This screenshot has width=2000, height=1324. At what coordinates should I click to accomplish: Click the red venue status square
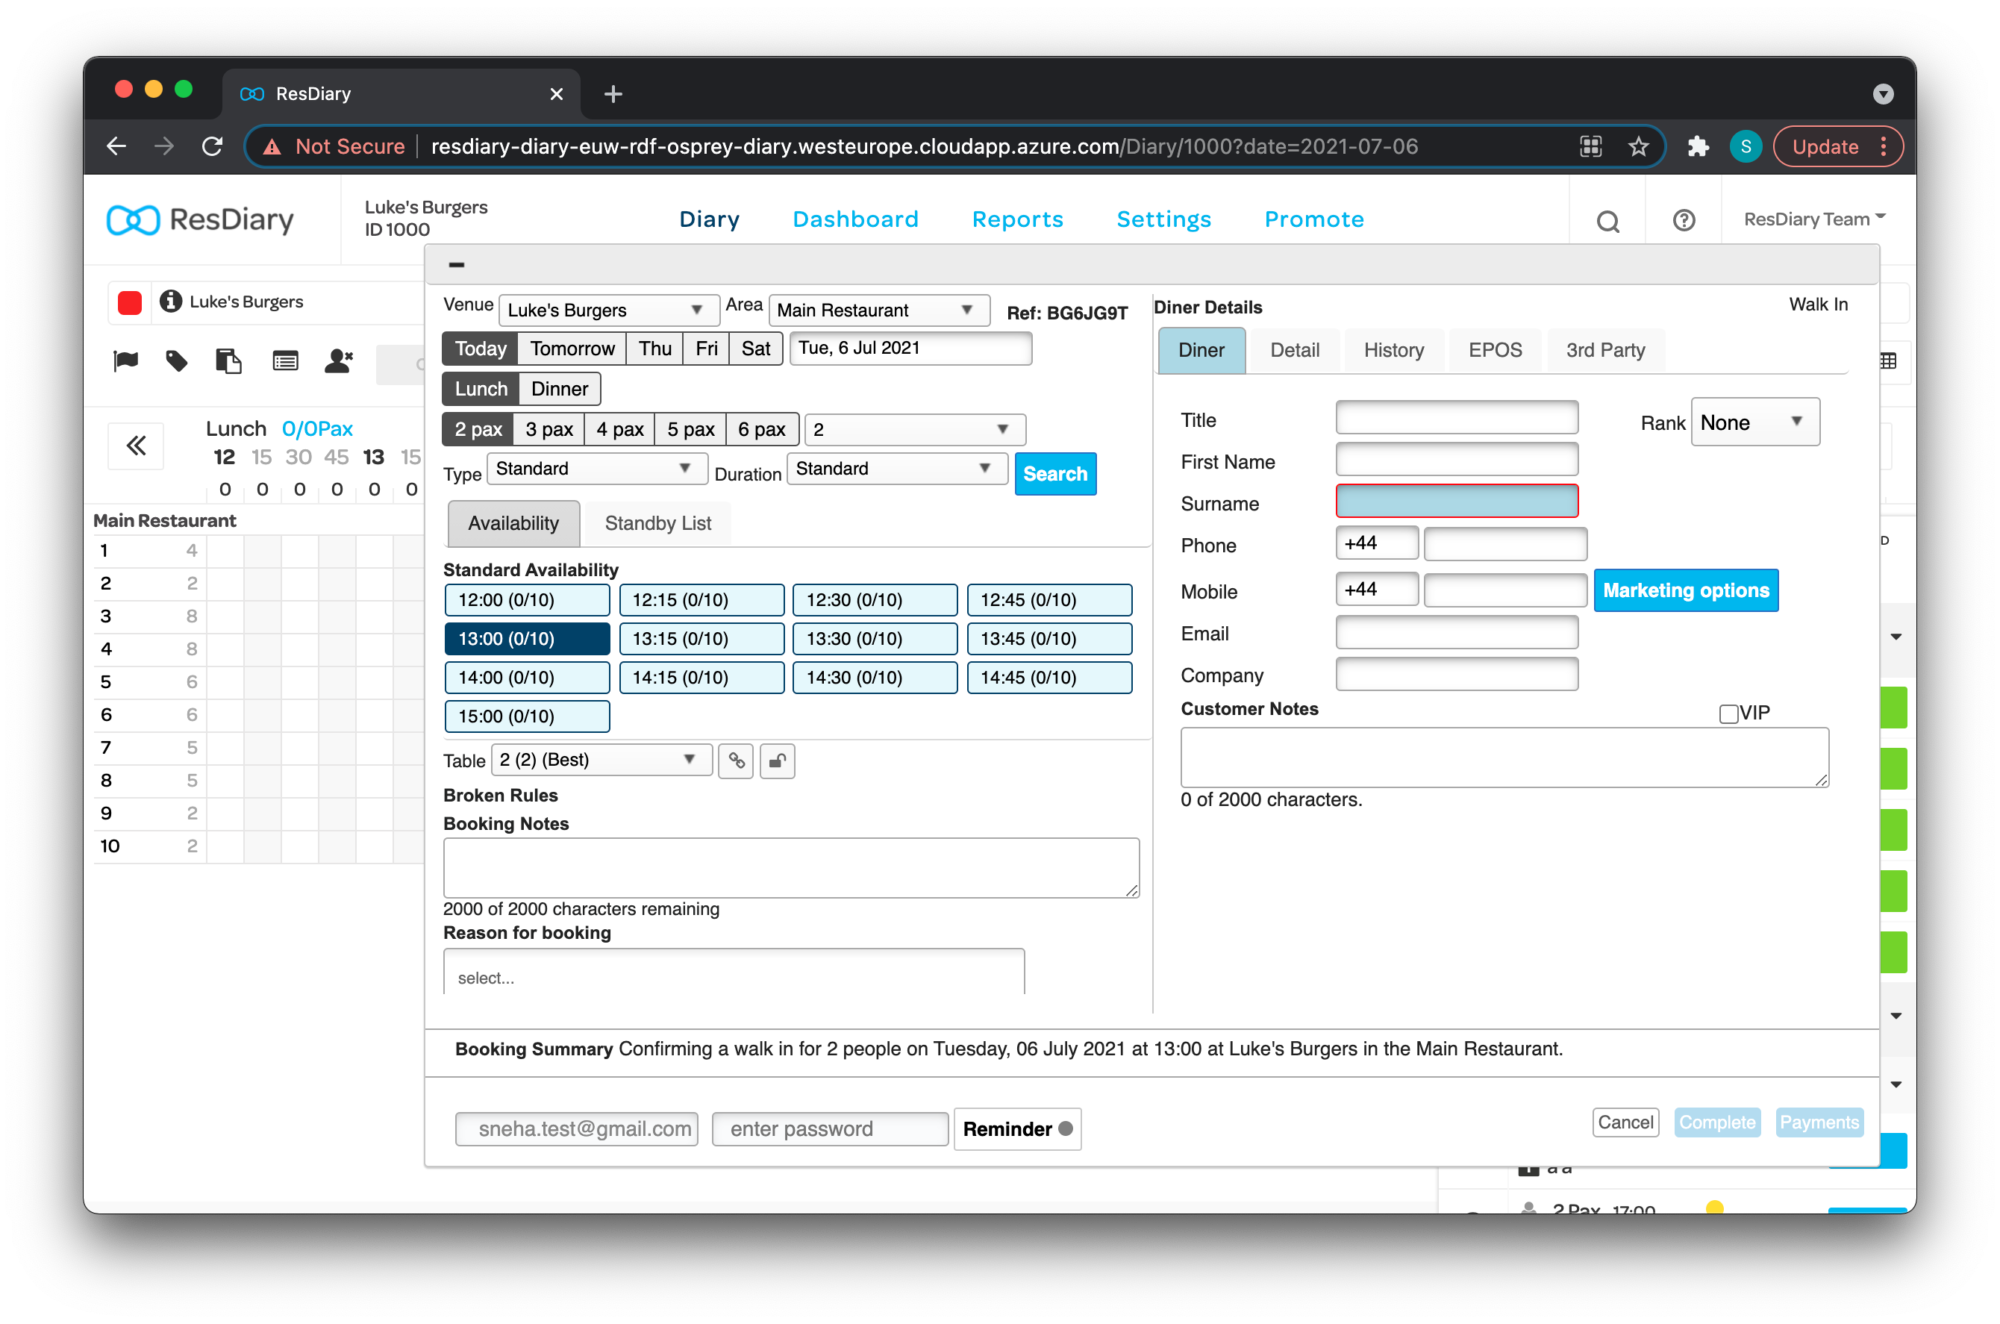point(130,302)
